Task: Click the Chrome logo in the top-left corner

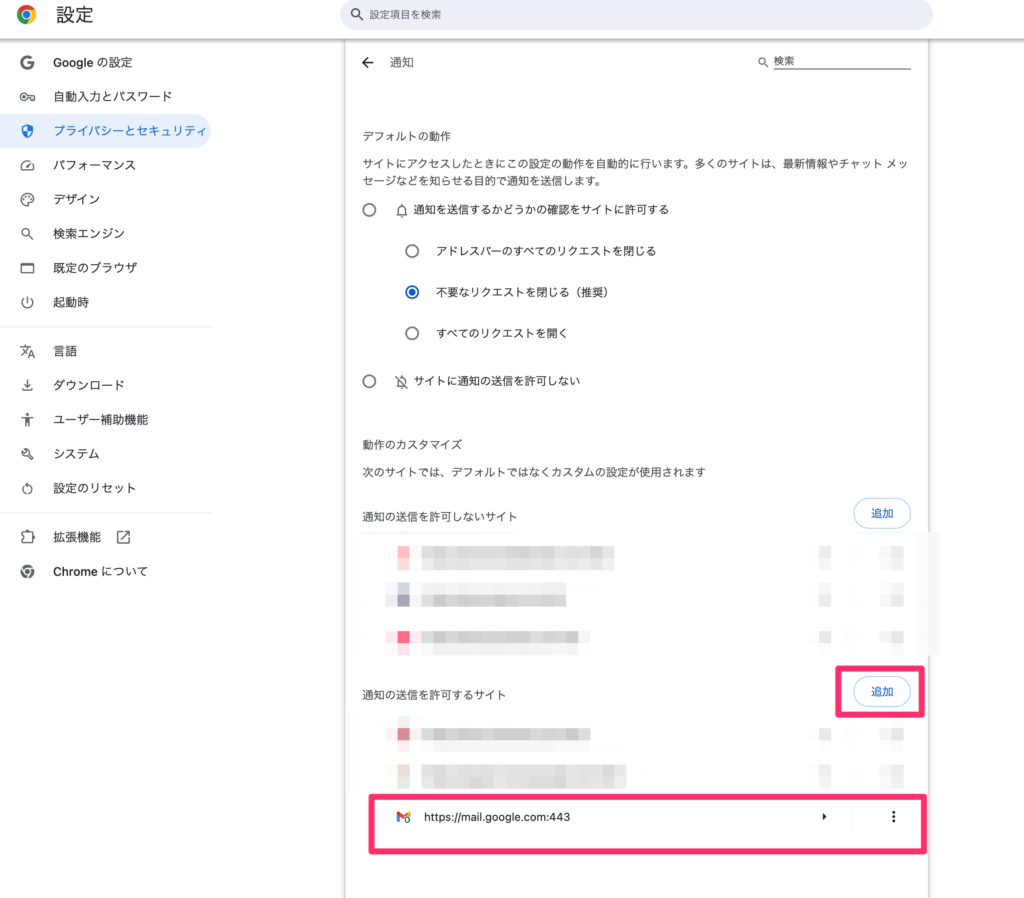Action: click(x=25, y=15)
